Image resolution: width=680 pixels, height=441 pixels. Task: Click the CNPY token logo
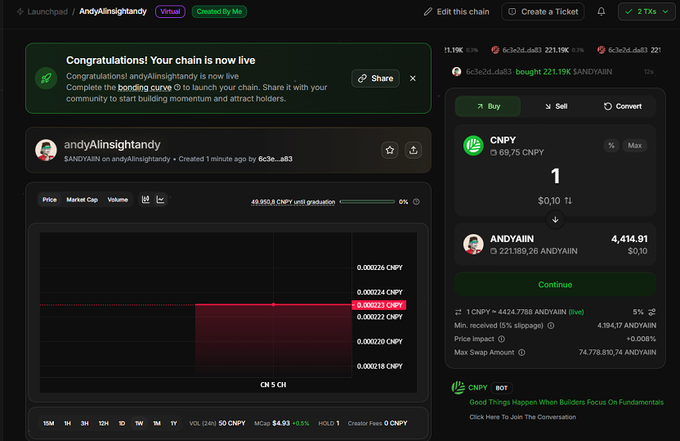click(x=474, y=146)
